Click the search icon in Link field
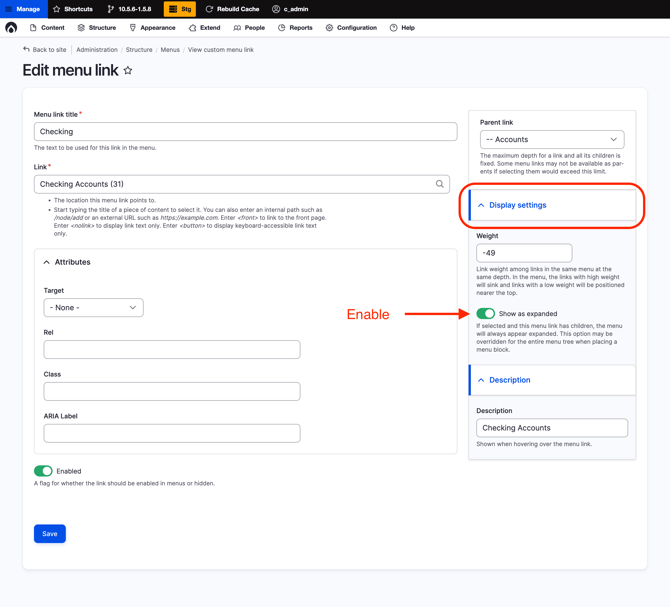 pos(439,184)
